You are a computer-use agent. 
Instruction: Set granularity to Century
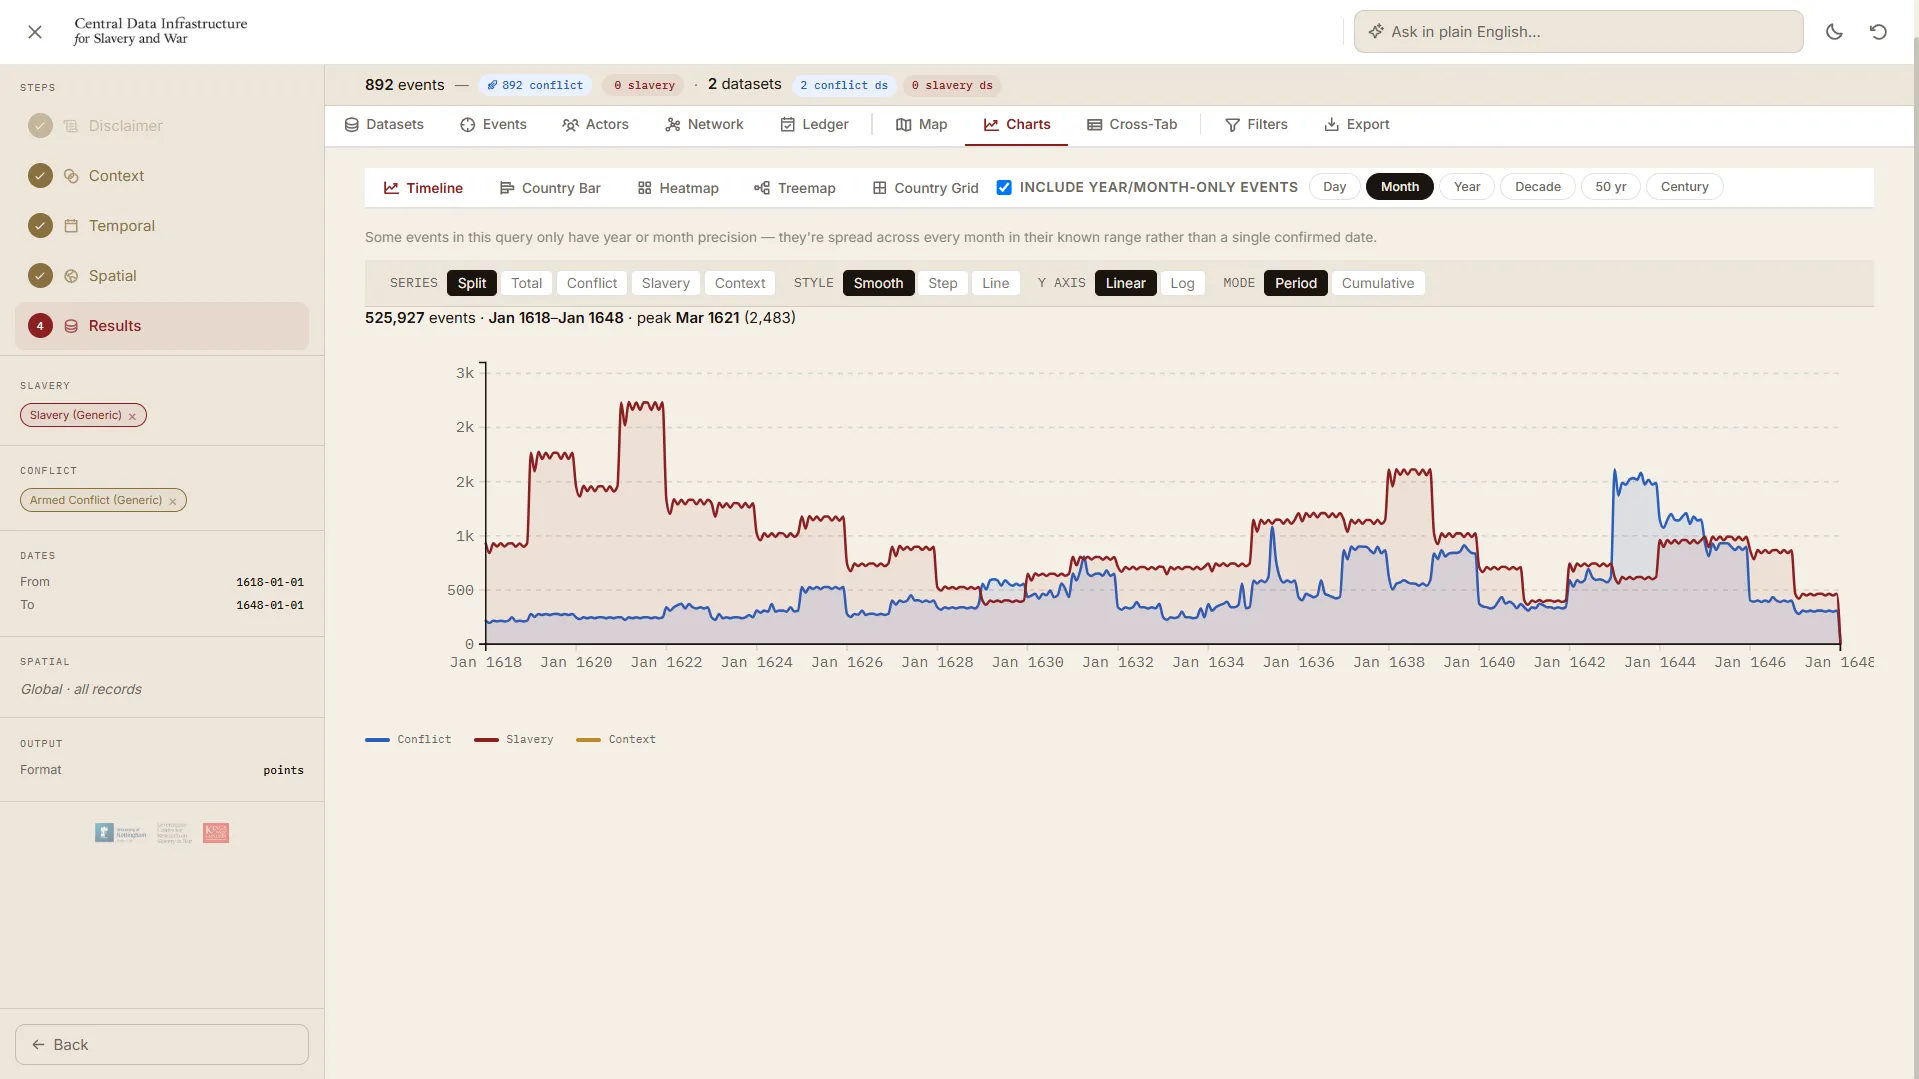click(1685, 187)
